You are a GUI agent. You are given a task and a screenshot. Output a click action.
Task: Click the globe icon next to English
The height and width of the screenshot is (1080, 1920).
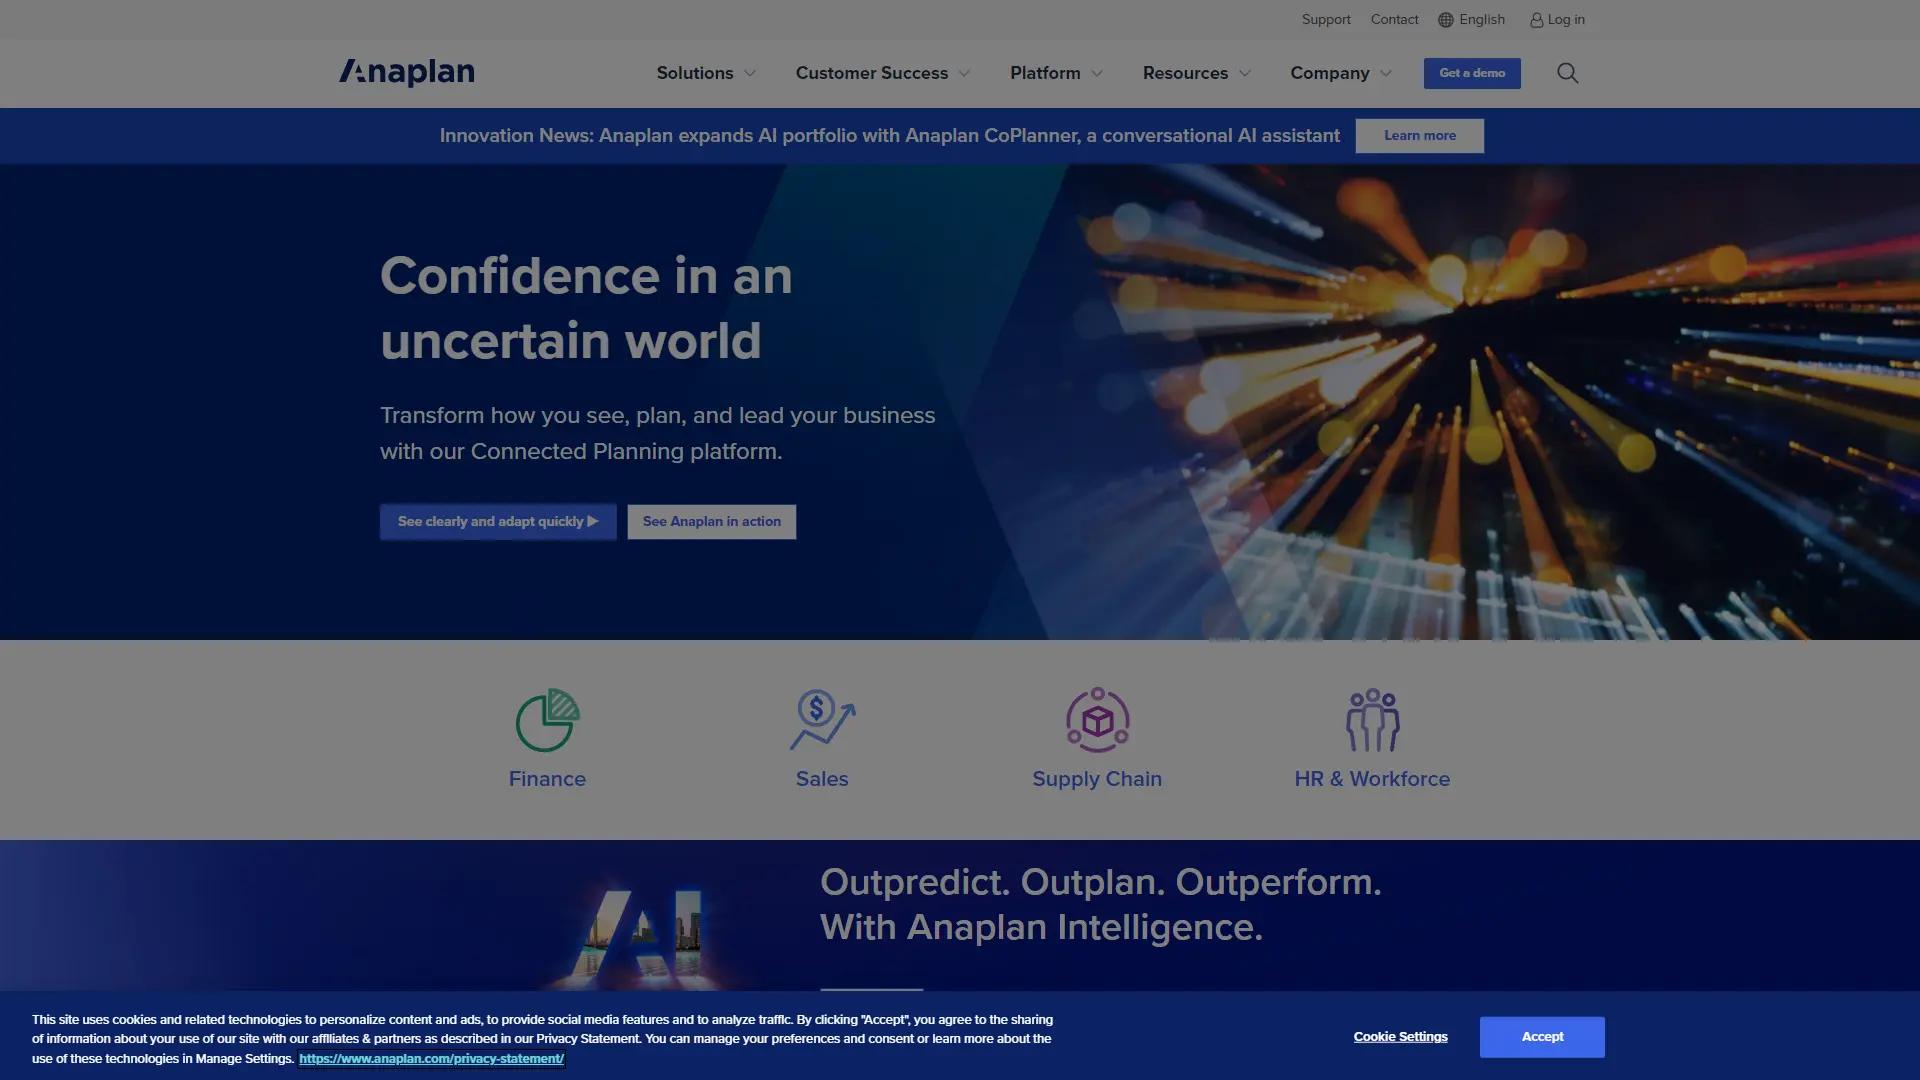(x=1443, y=19)
